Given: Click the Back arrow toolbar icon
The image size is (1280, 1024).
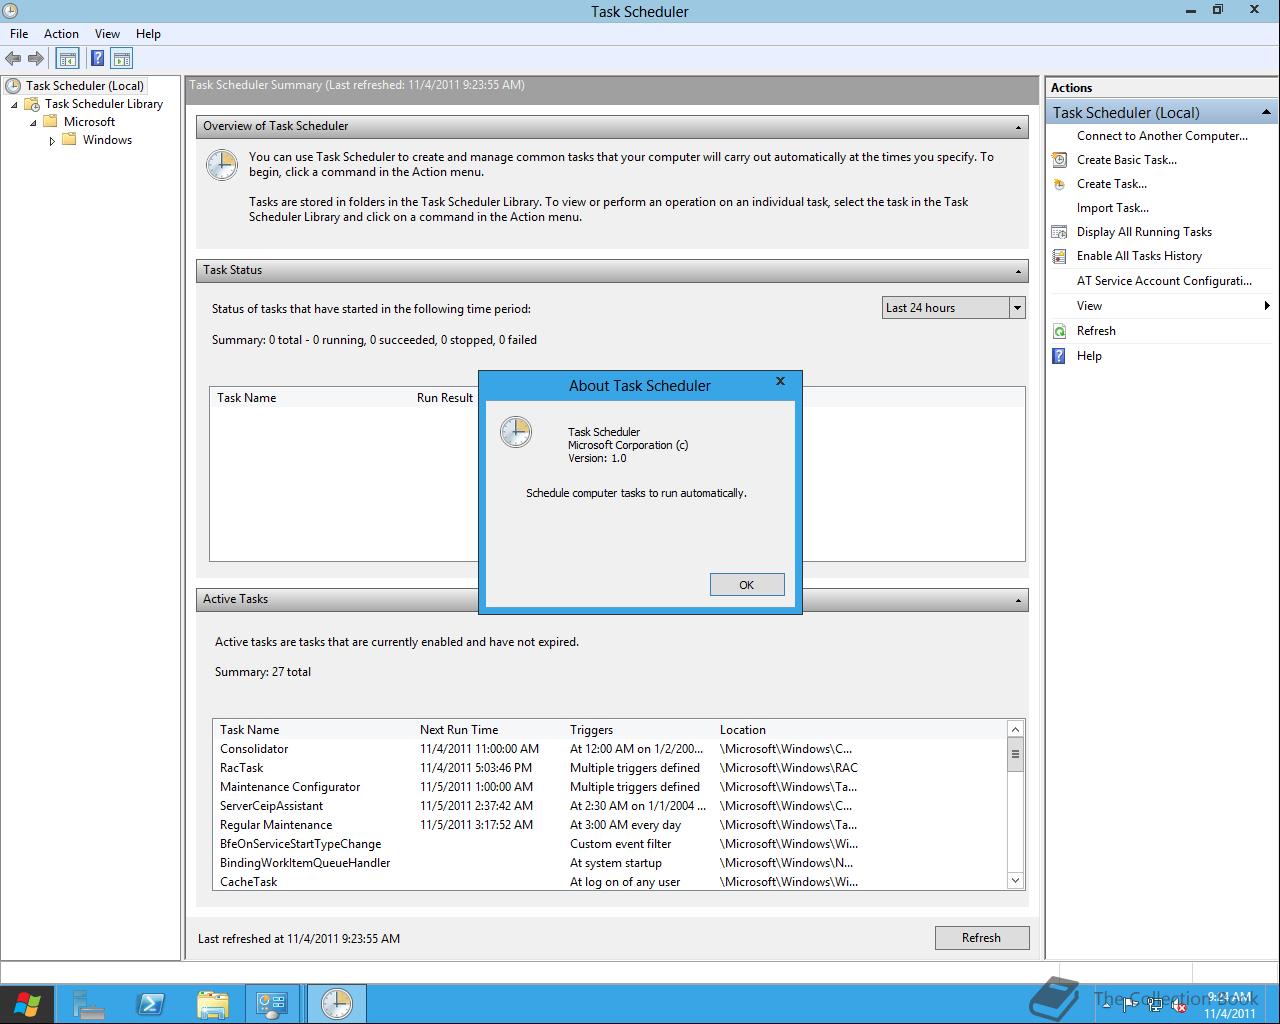Looking at the screenshot, I should click(x=13, y=59).
